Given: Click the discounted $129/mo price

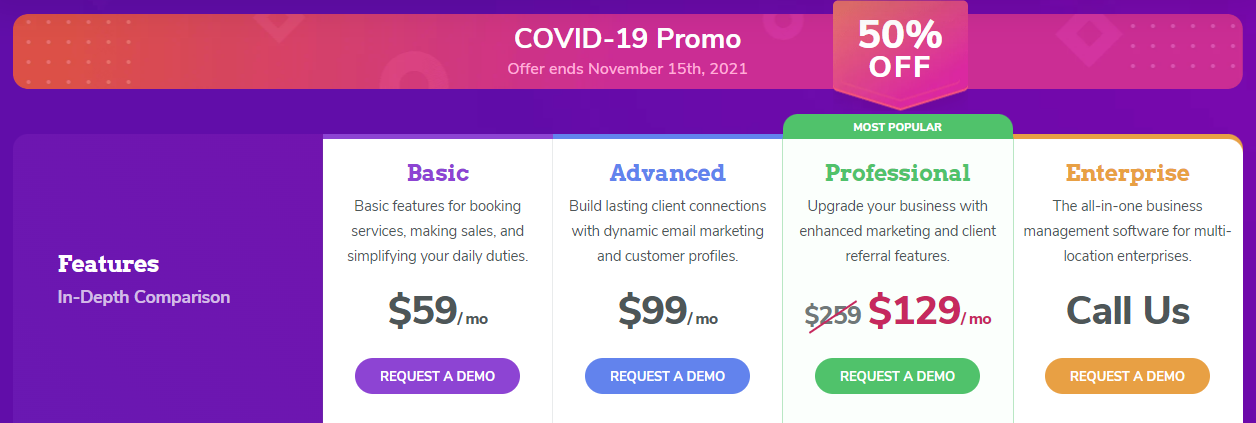Looking at the screenshot, I should tap(930, 311).
